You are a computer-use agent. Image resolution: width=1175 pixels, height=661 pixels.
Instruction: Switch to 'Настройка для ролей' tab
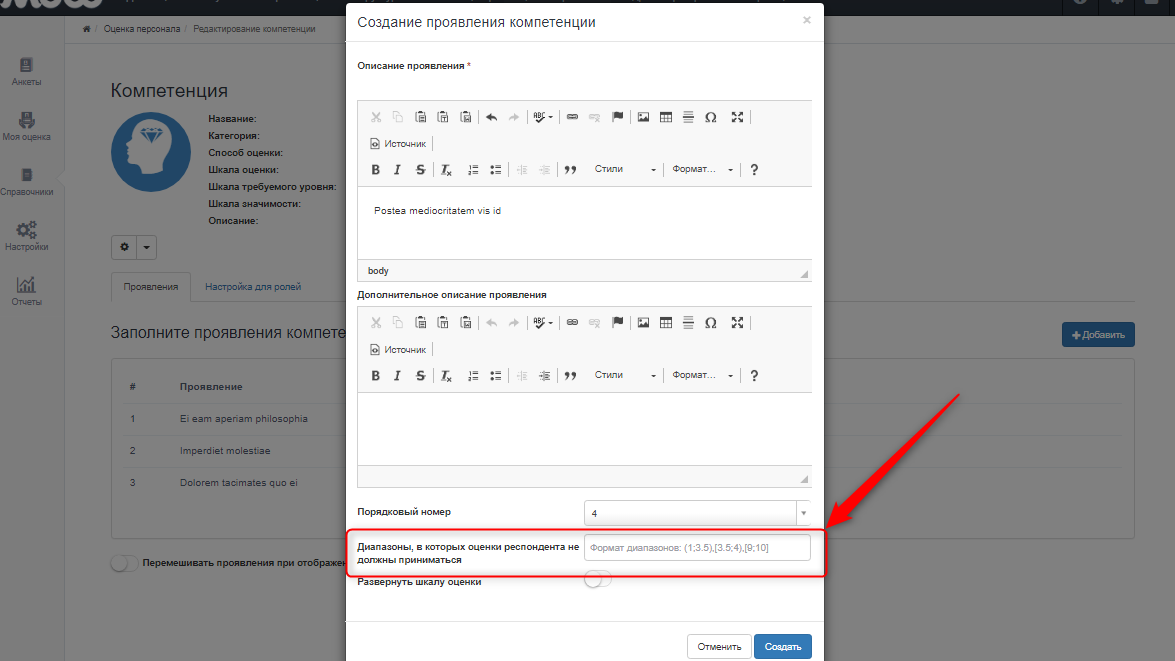(253, 287)
